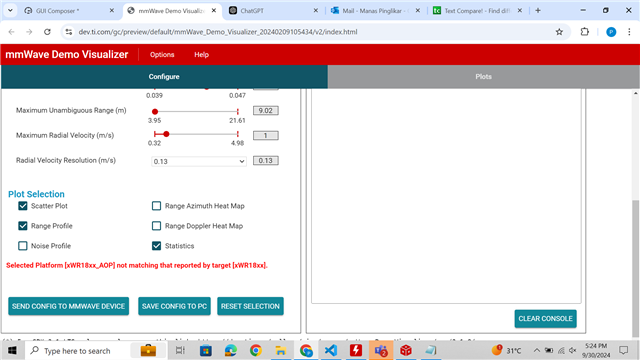Open the red cube app in the taskbar
This screenshot has width=640, height=360.
point(406,350)
